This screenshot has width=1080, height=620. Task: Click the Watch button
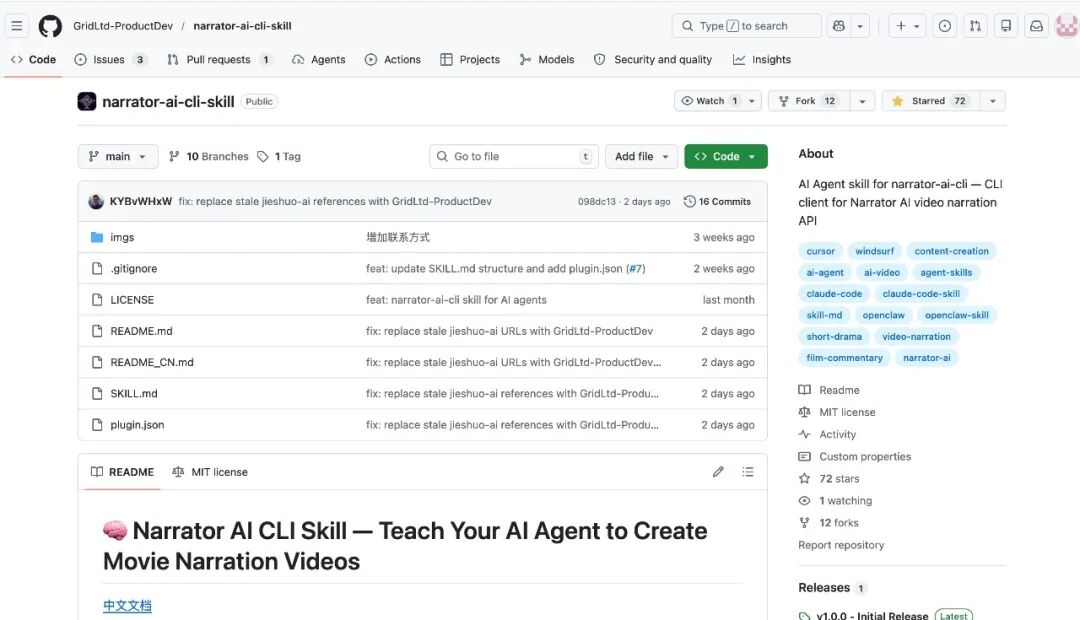pos(711,101)
